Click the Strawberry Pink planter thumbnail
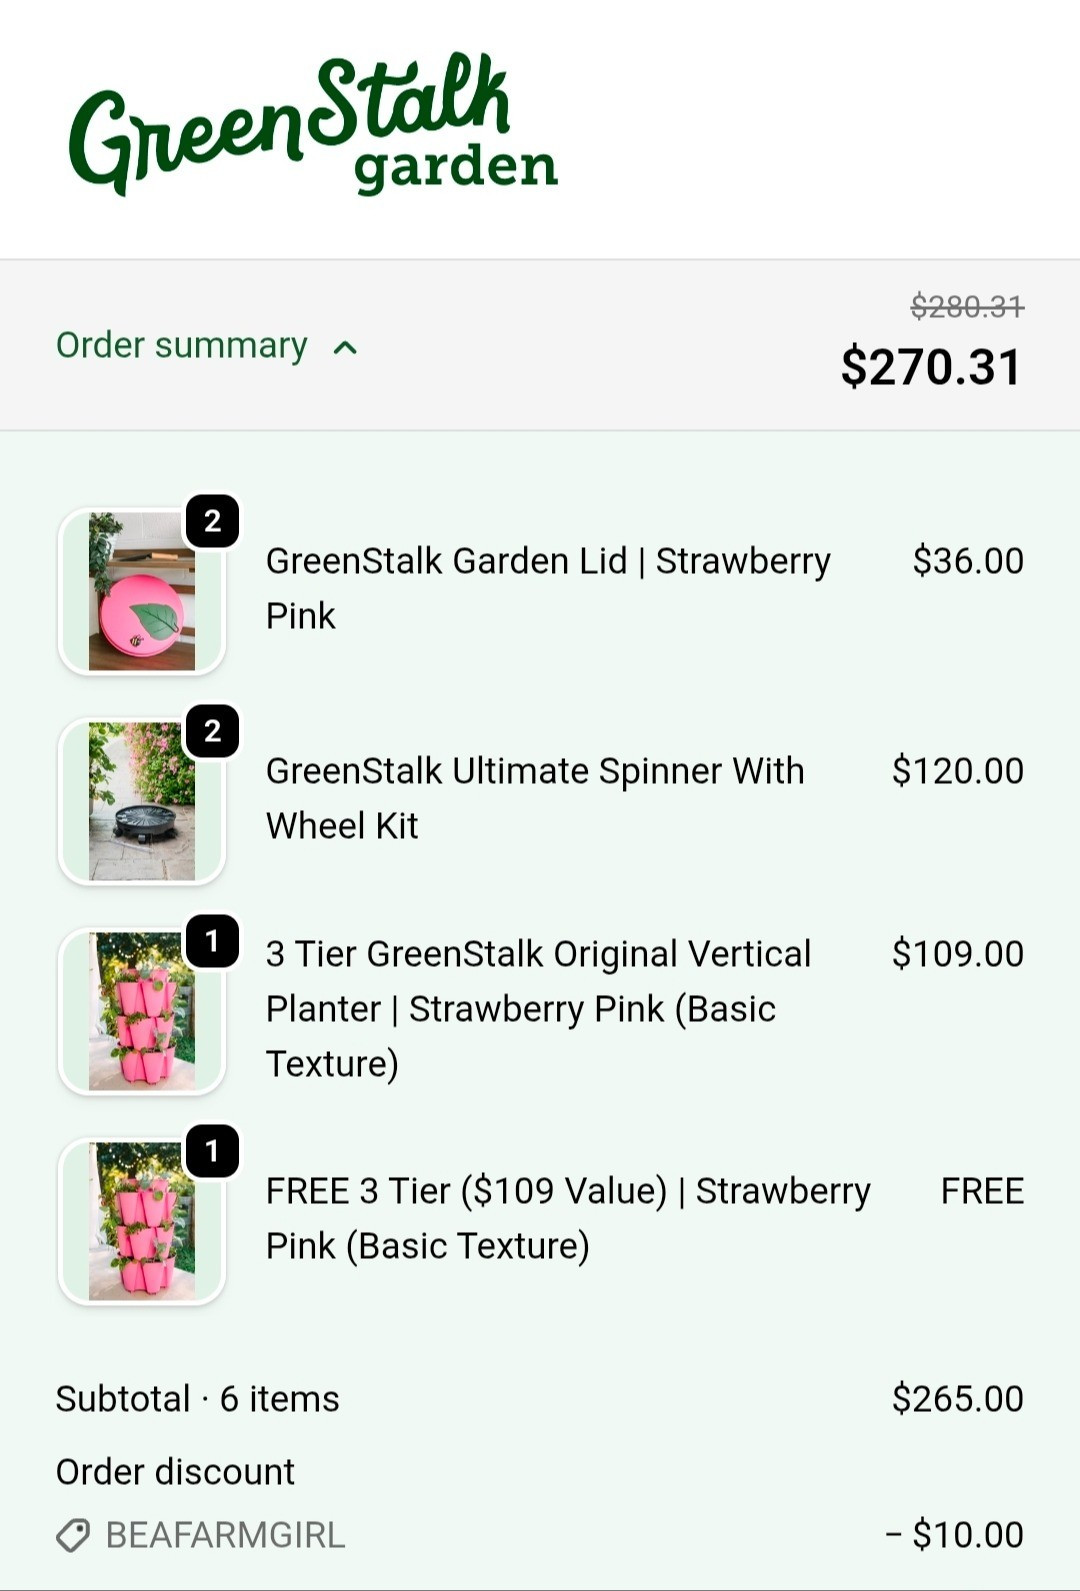Screen dimensions: 1080x1591 coord(141,1012)
